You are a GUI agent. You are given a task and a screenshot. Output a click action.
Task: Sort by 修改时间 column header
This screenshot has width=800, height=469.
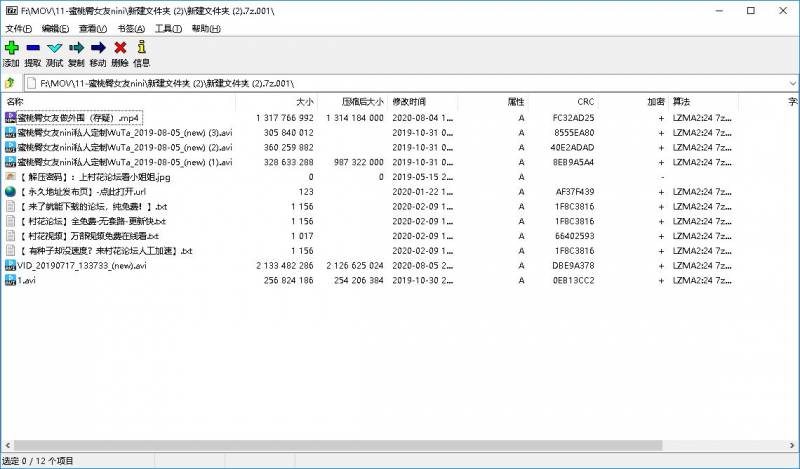[x=409, y=102]
